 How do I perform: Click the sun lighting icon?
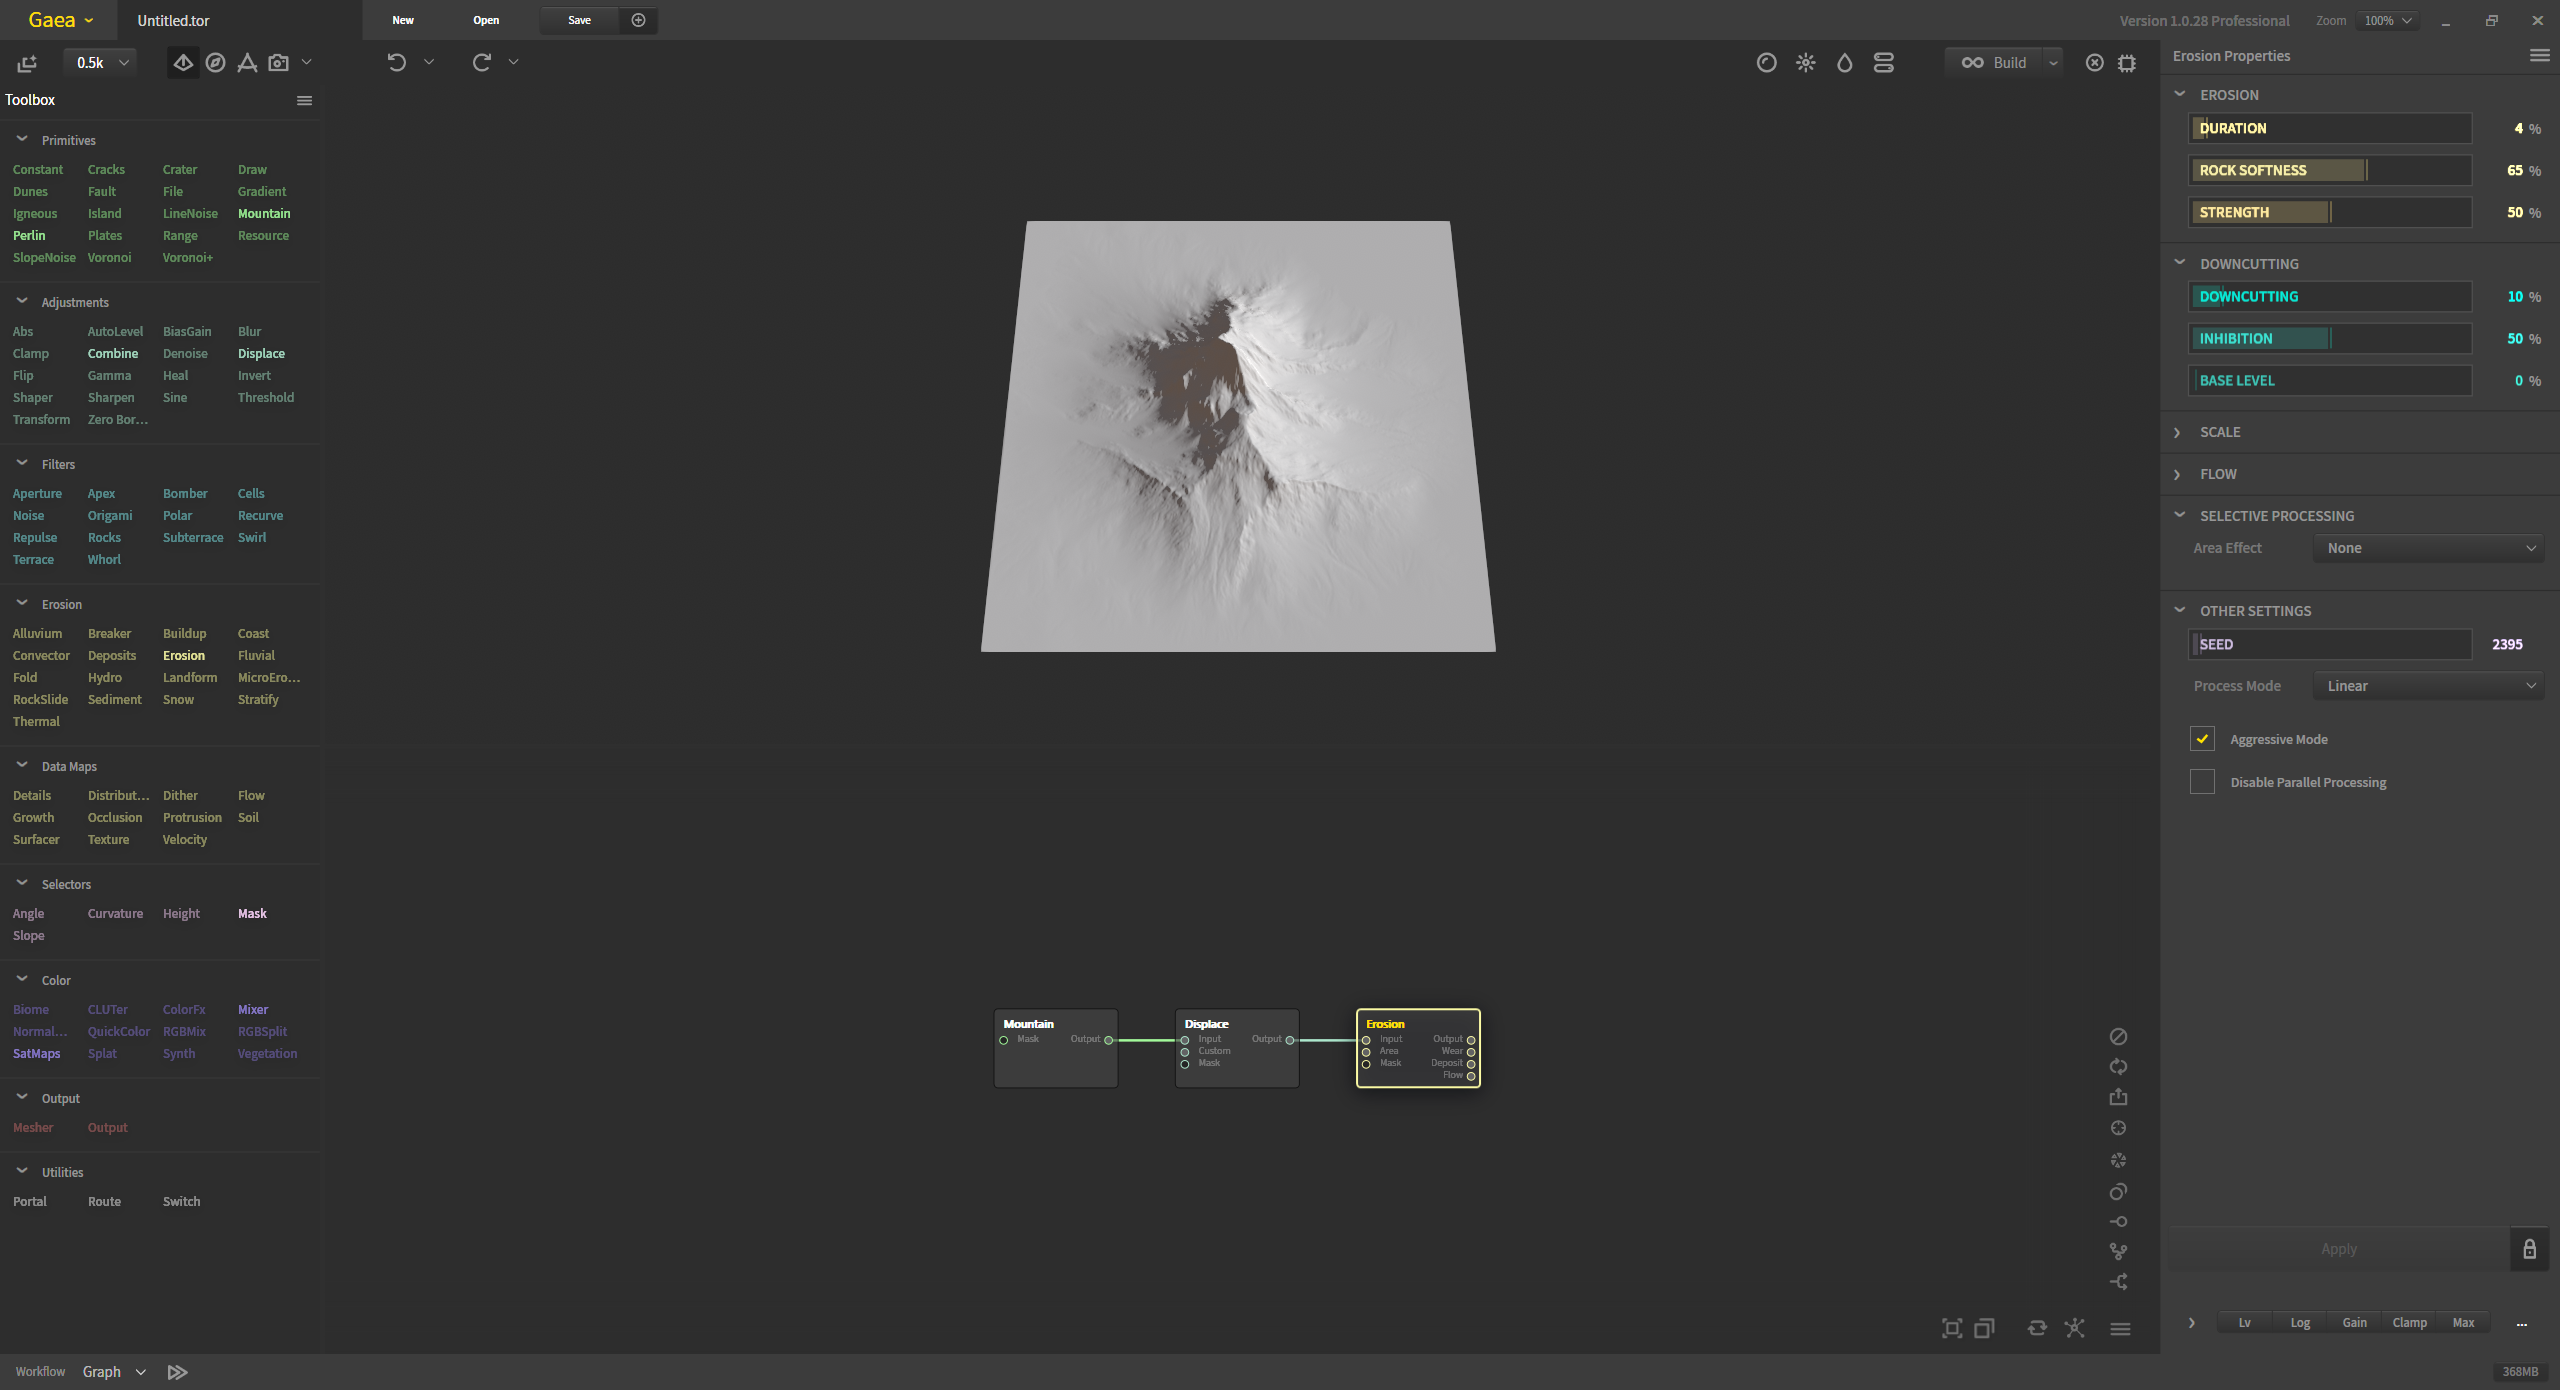(1805, 63)
